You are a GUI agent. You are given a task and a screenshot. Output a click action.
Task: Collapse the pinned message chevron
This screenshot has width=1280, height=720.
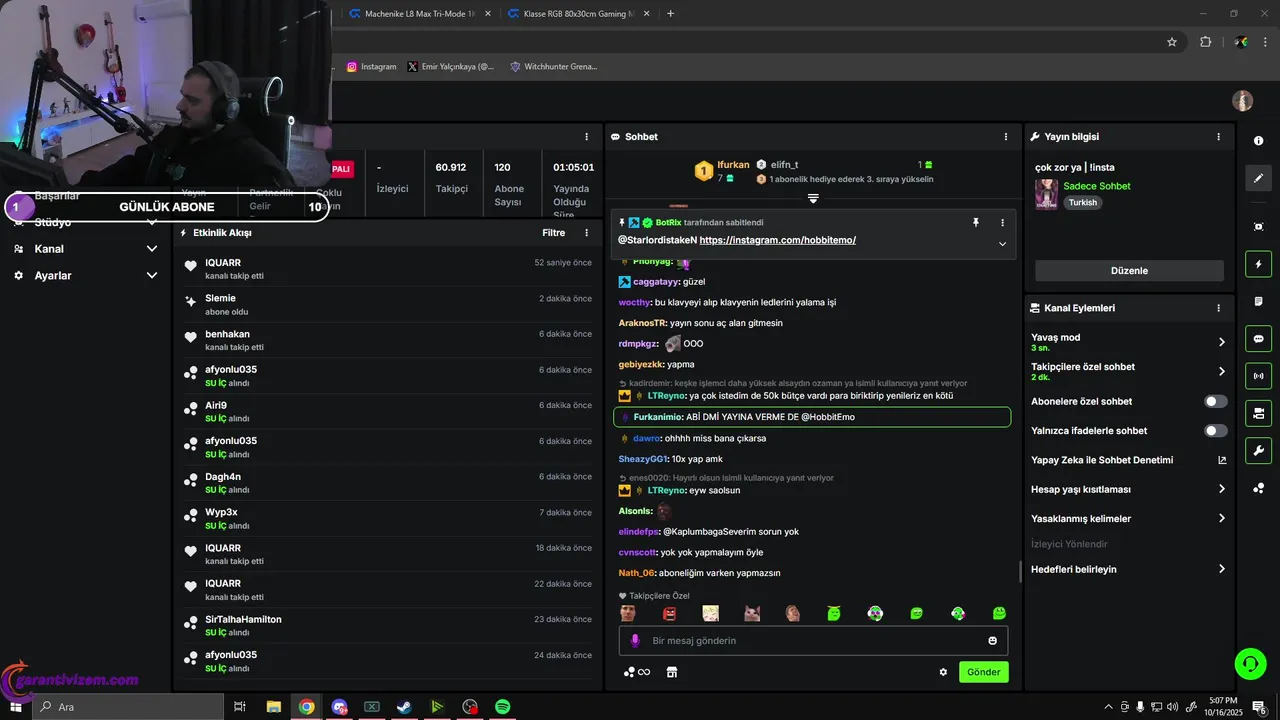tap(1002, 244)
